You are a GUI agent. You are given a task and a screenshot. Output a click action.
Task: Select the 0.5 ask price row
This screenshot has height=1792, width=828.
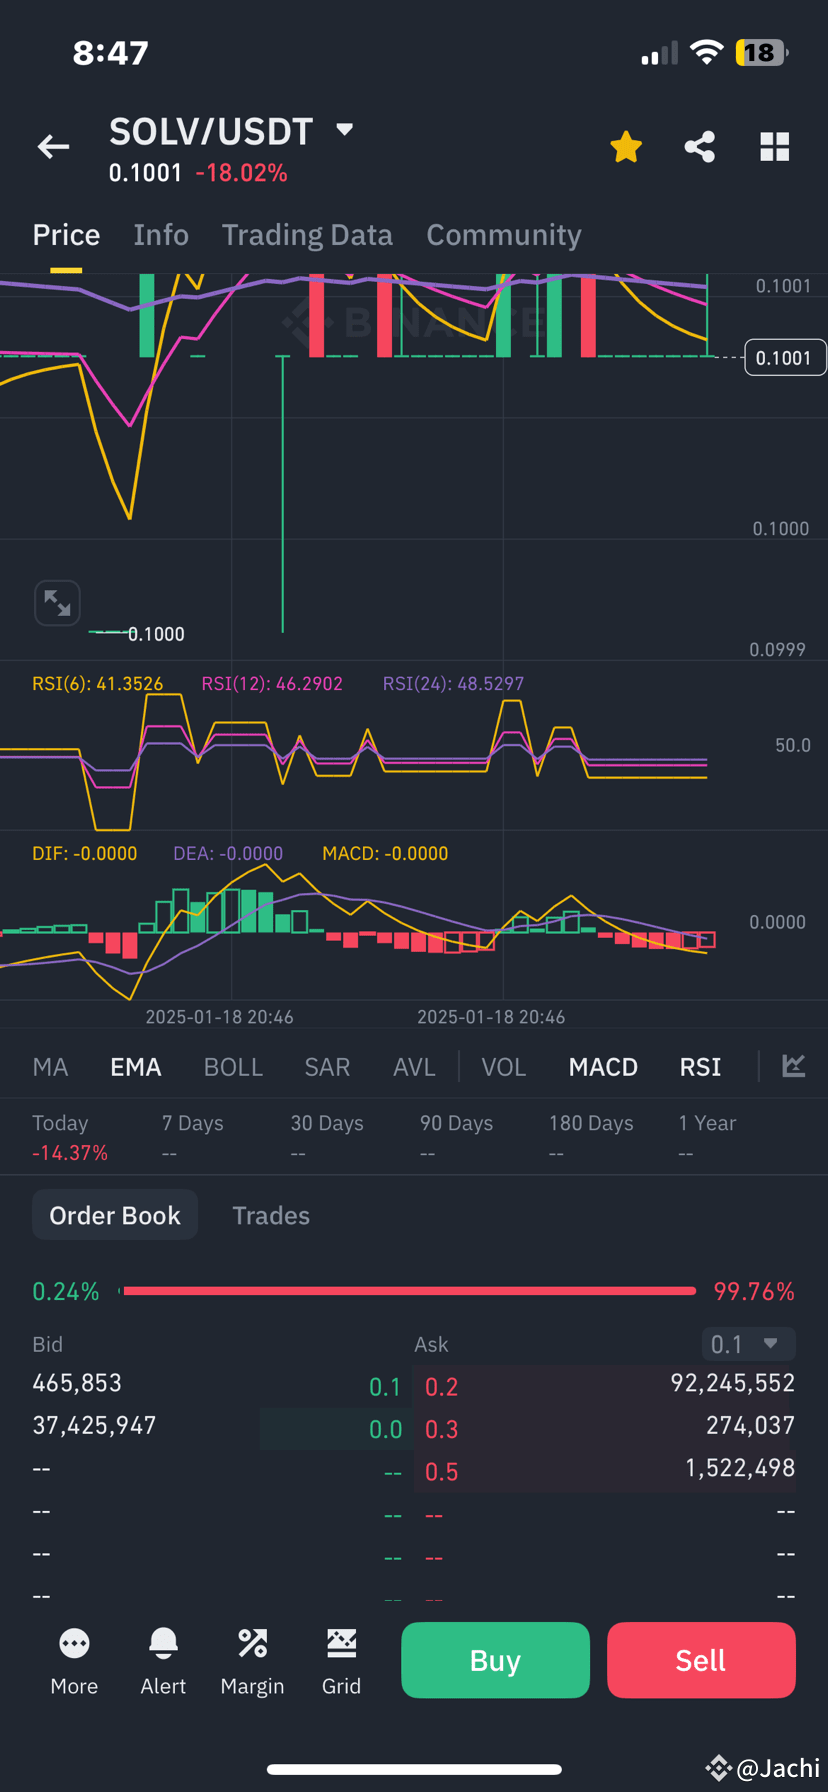click(x=604, y=1470)
